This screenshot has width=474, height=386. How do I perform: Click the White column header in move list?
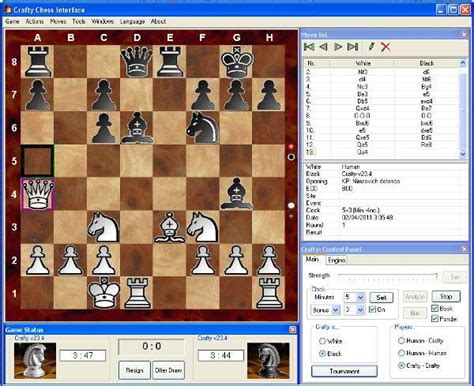(x=362, y=63)
